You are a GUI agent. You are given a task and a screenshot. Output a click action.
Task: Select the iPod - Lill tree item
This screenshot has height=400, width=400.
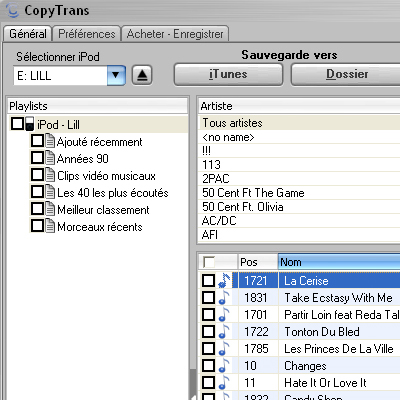coord(58,125)
